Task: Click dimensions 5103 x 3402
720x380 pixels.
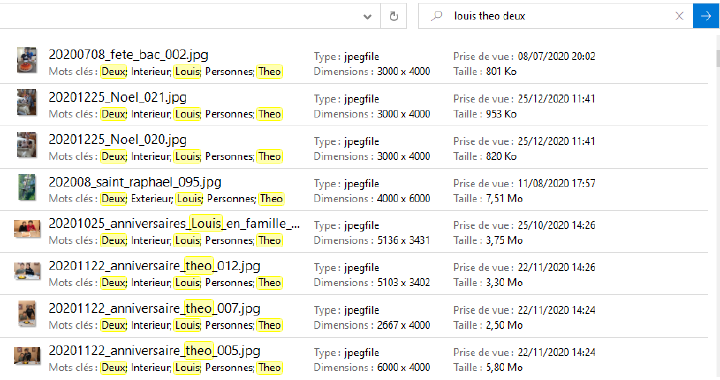Action: [404, 283]
